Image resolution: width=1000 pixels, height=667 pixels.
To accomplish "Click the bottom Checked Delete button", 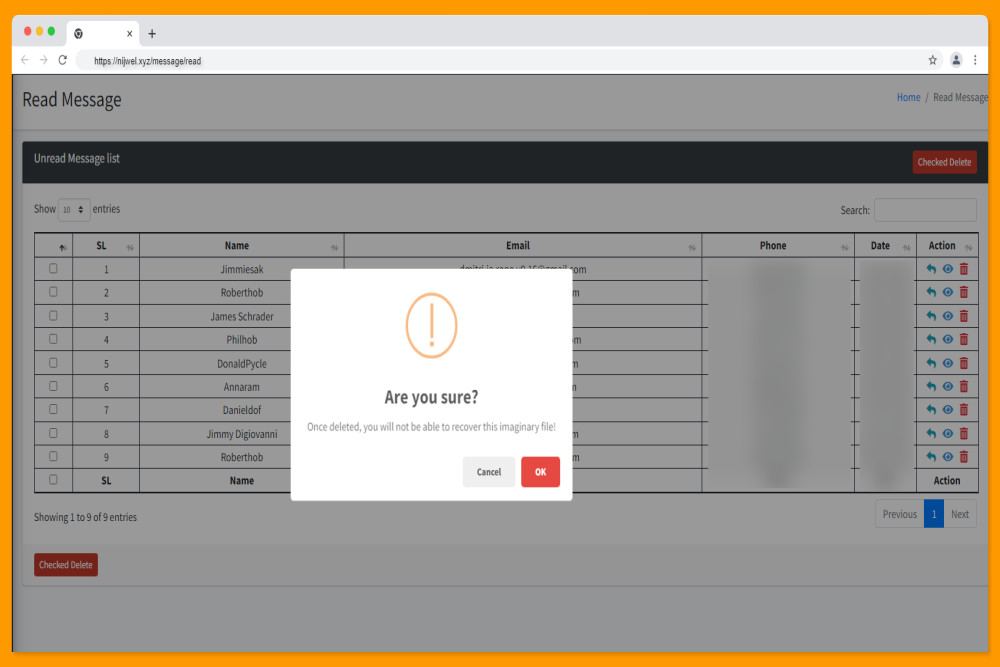I will point(66,564).
